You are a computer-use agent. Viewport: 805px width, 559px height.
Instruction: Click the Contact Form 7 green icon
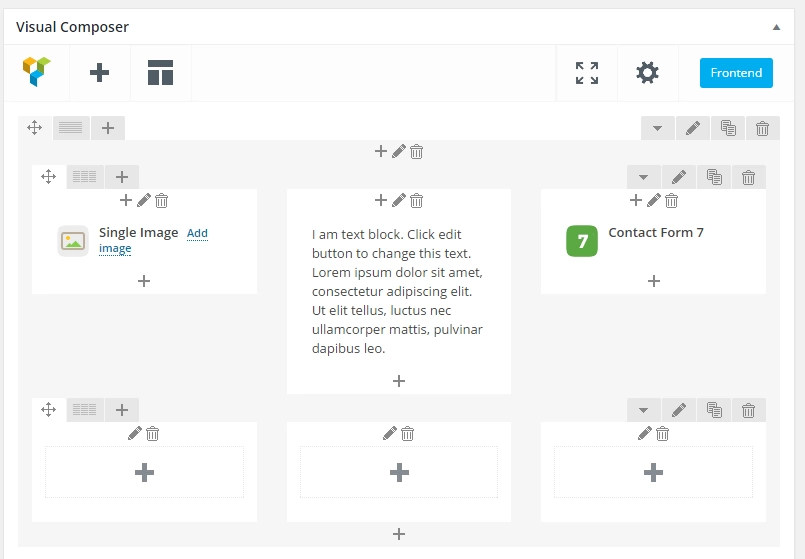pyautogui.click(x=582, y=241)
